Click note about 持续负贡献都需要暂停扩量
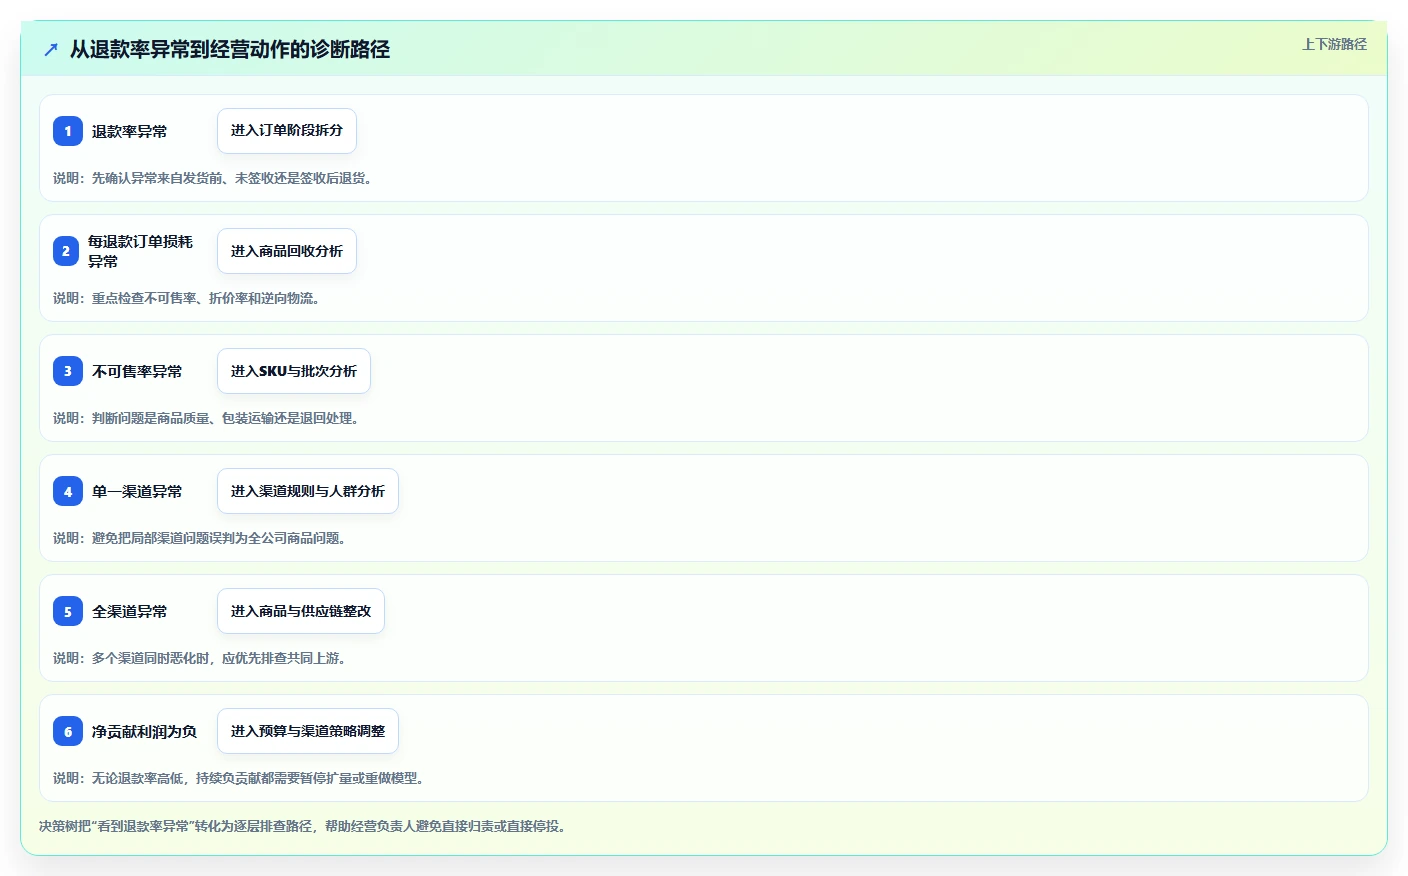Screen dimensions: 1408x876 click(x=239, y=778)
